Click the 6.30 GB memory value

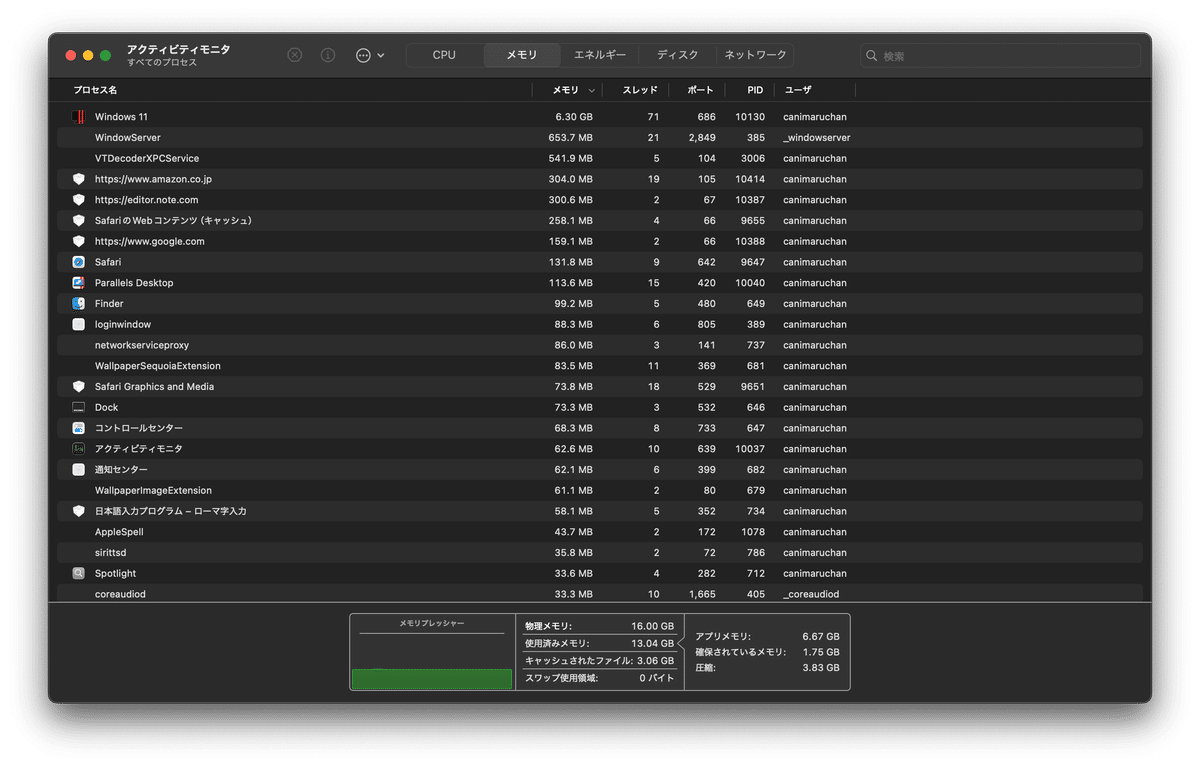[574, 117]
